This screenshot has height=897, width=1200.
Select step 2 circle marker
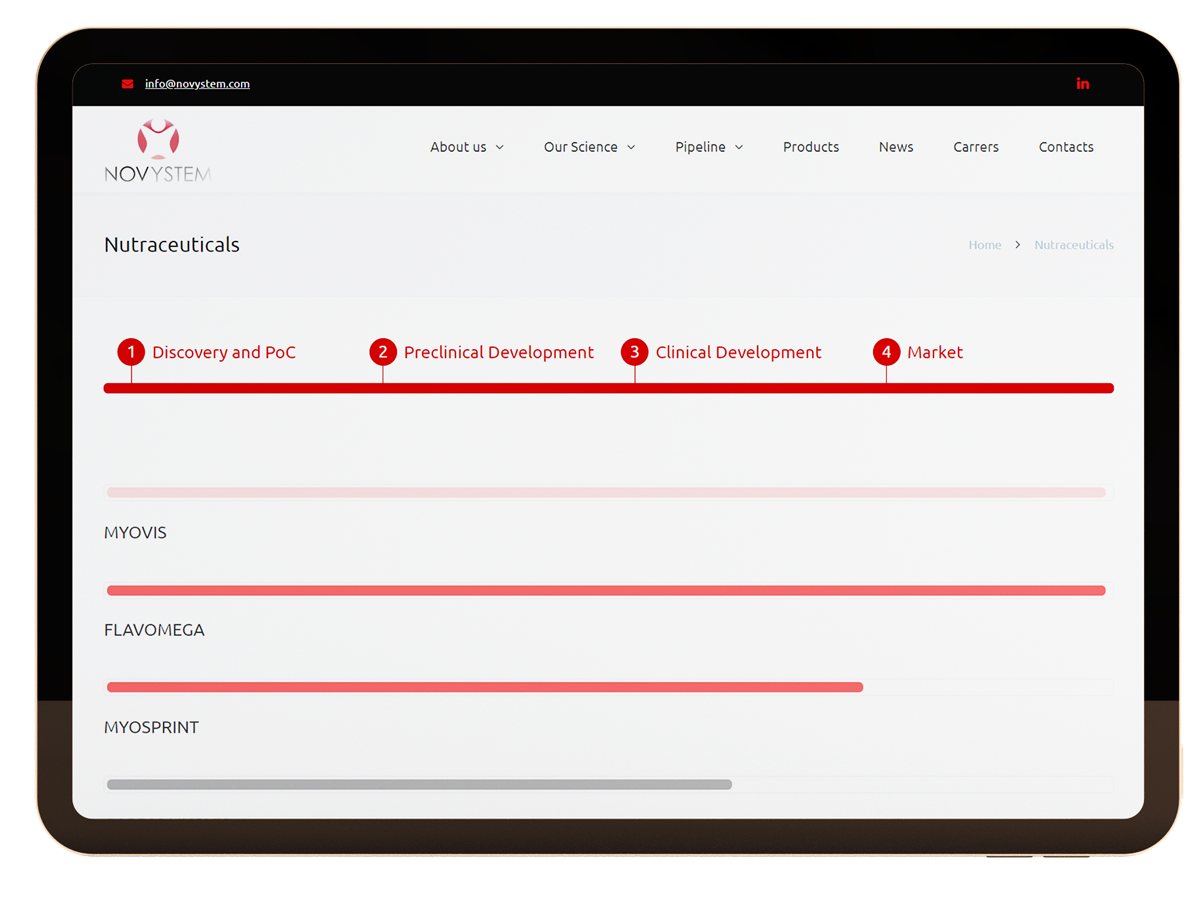pos(383,352)
